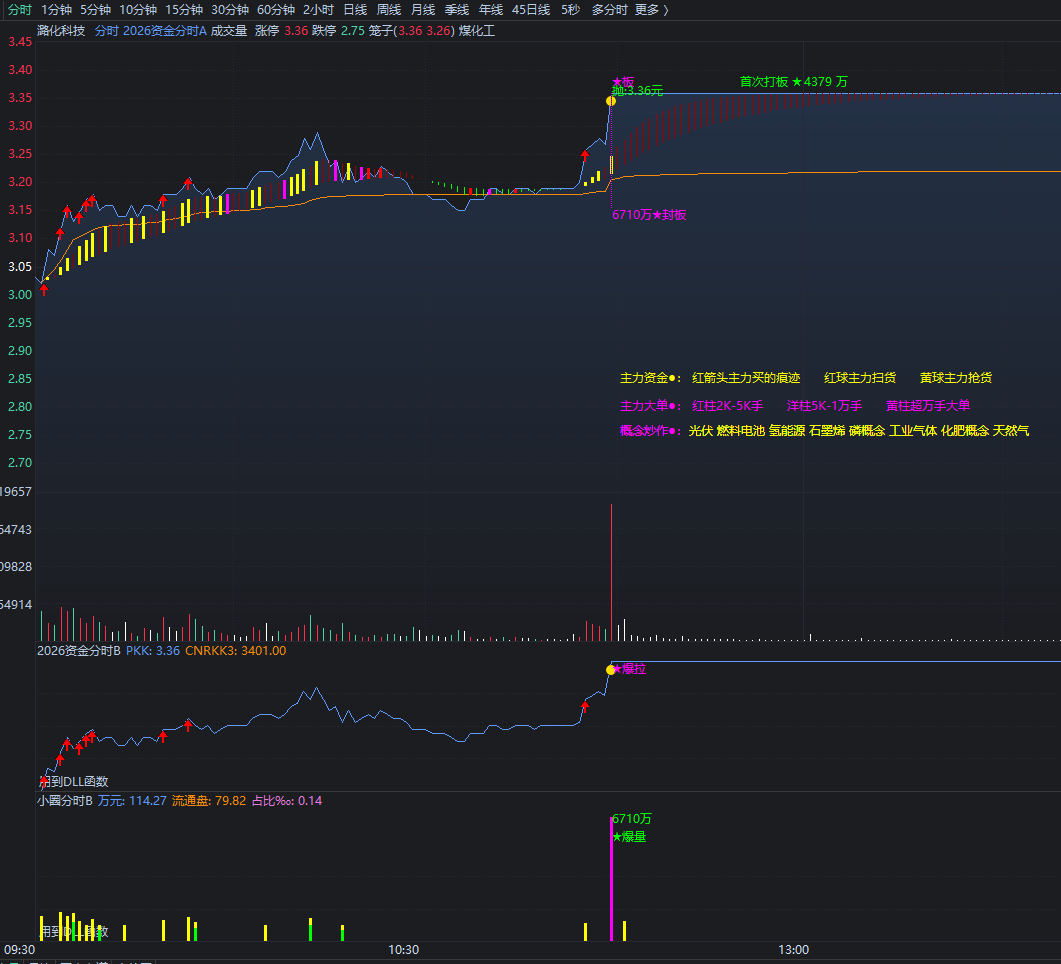This screenshot has width=1061, height=964.
Task: Select the 2小时 period tab
Action: tap(319, 9)
